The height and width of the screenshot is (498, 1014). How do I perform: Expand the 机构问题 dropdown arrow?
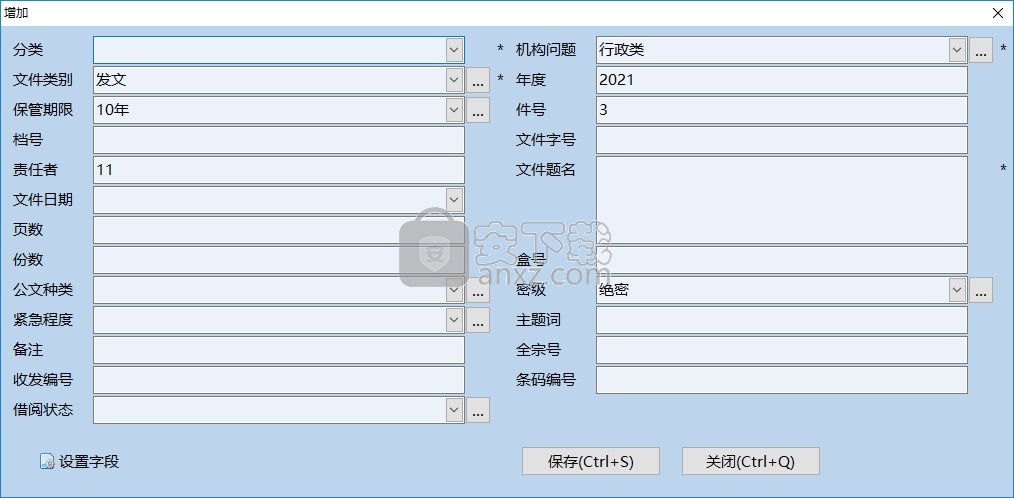[x=957, y=50]
